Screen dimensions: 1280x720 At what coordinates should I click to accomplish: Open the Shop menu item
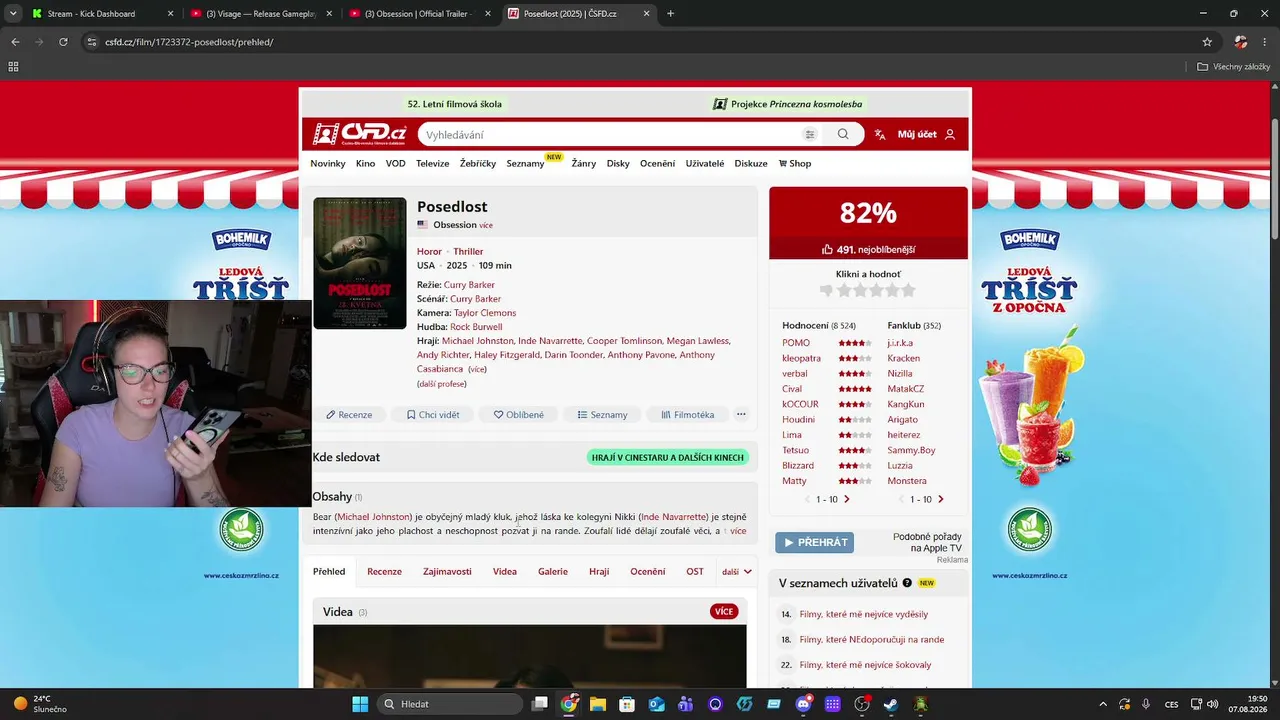pyautogui.click(x=795, y=163)
